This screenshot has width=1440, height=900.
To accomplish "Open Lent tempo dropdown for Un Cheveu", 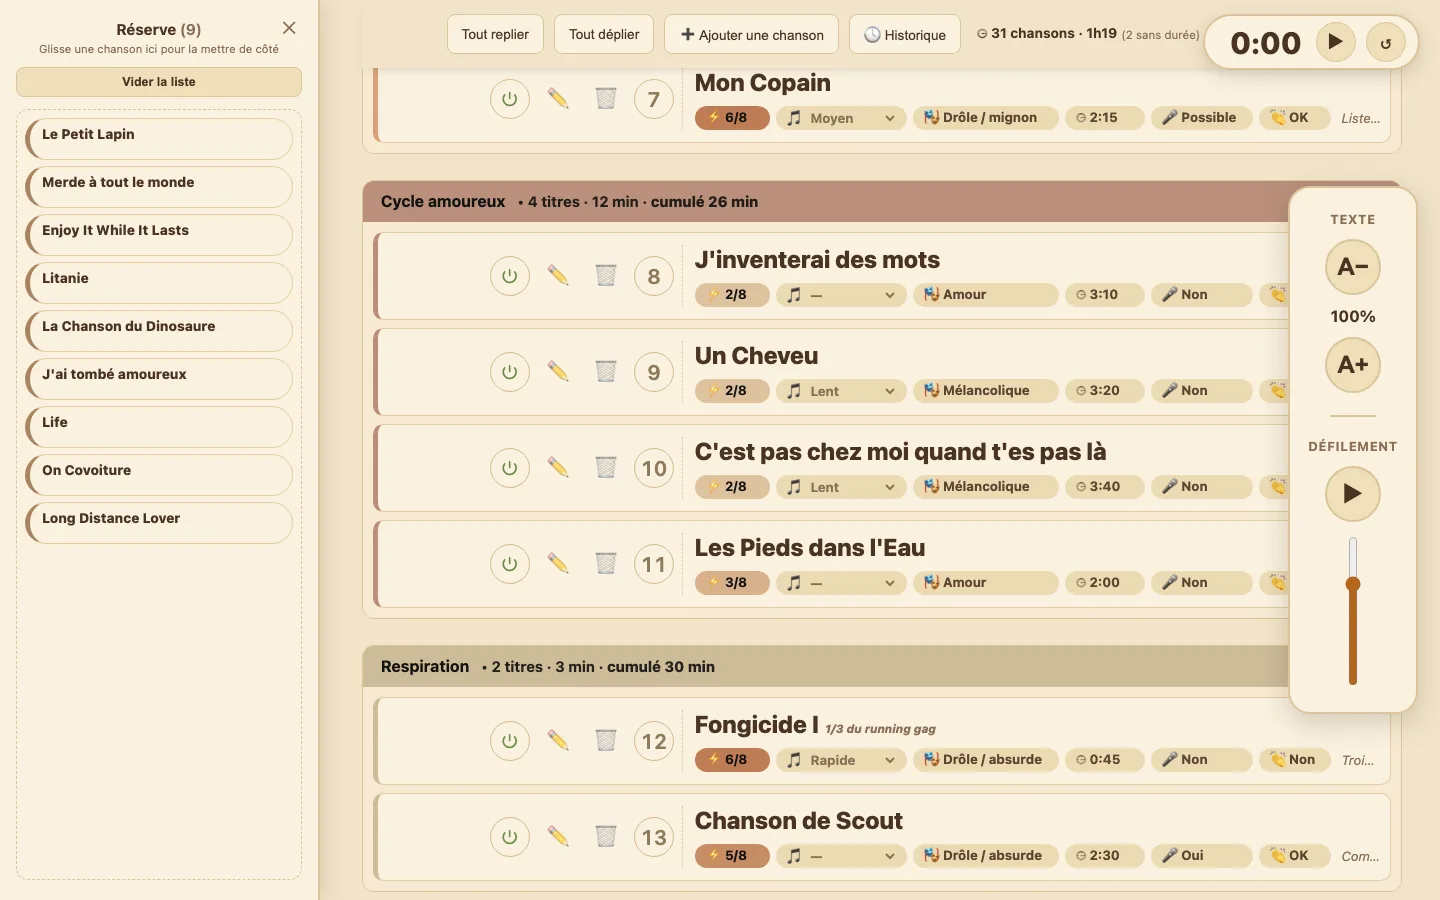I will 841,391.
